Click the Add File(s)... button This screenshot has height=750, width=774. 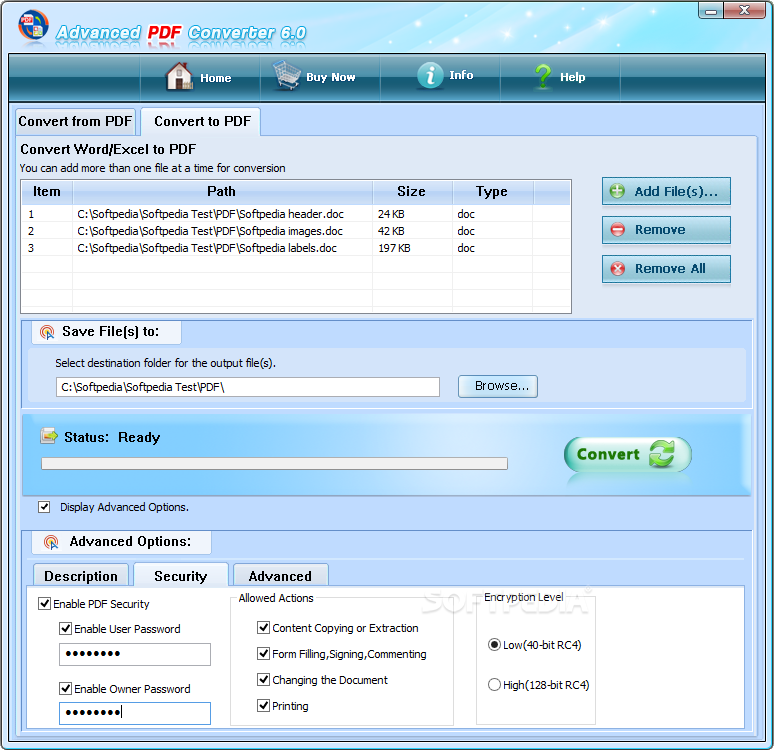[x=666, y=191]
